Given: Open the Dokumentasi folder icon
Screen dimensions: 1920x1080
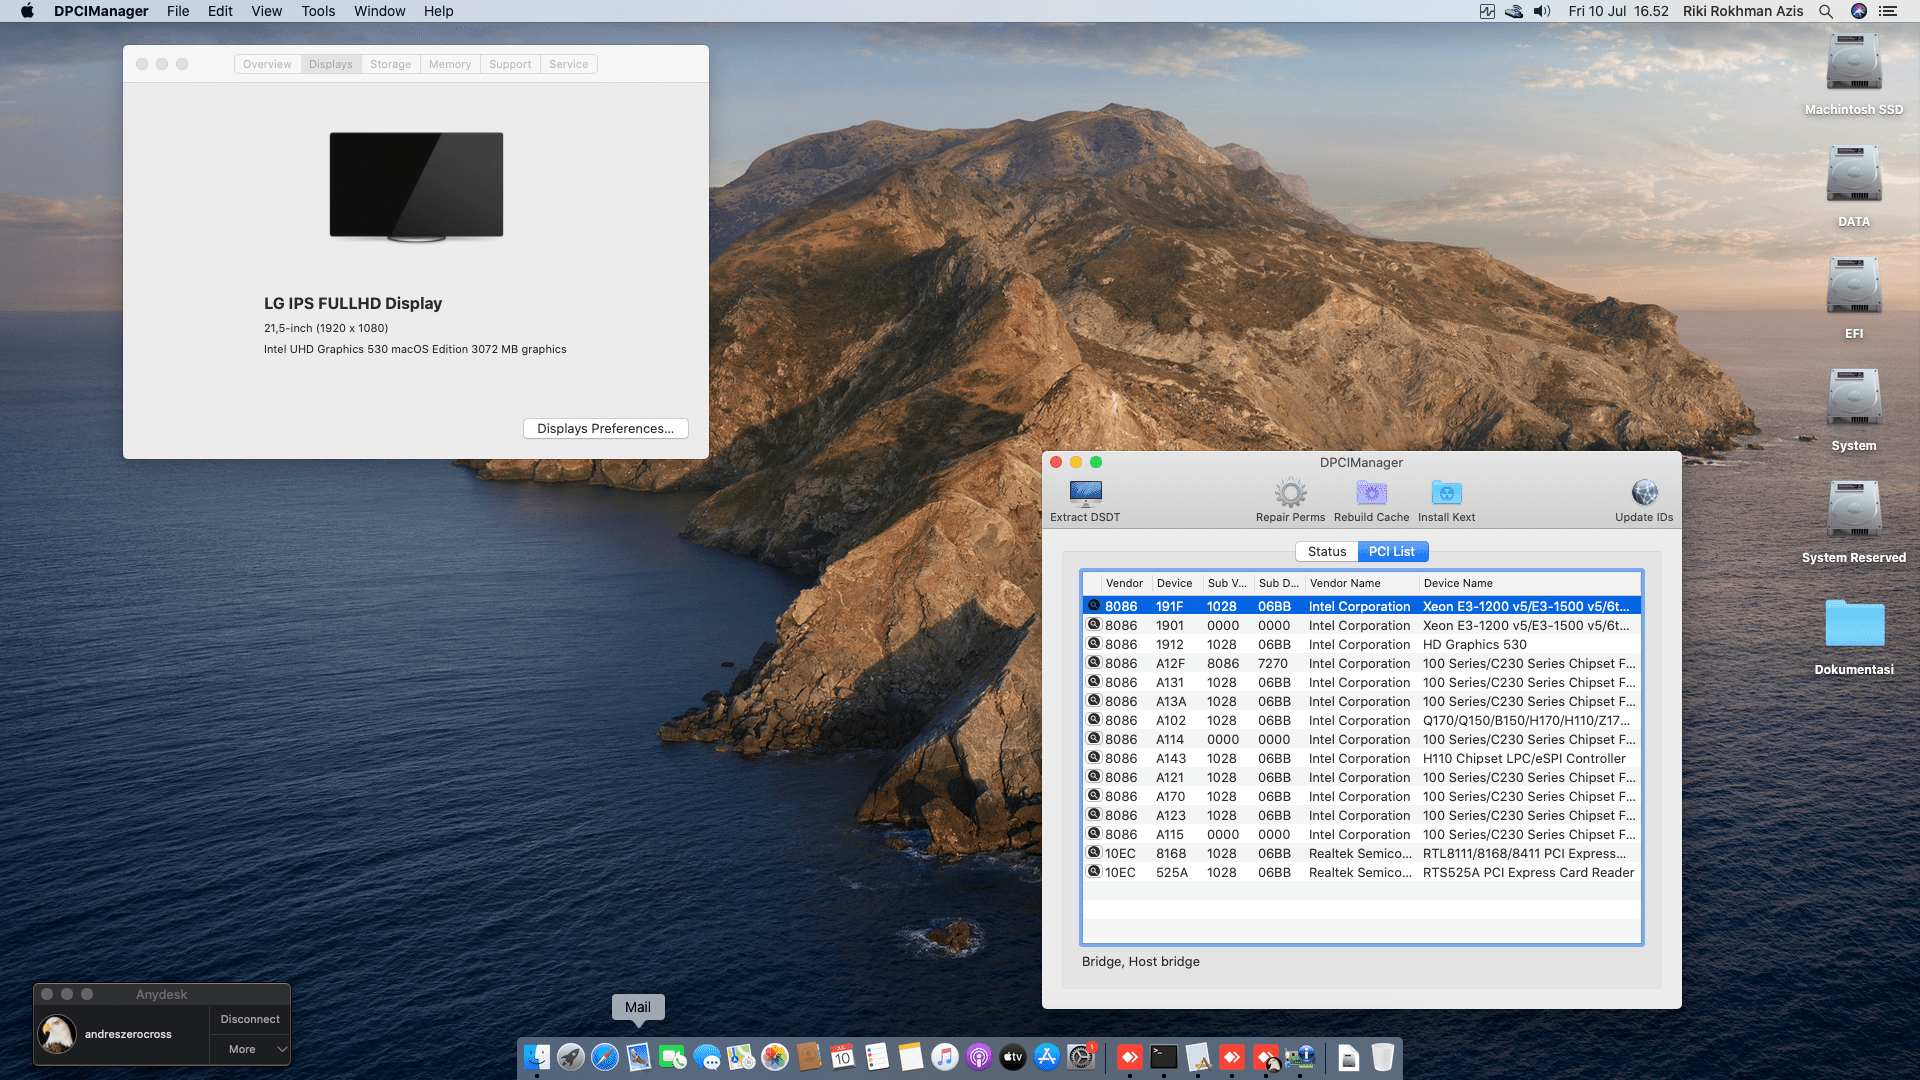Looking at the screenshot, I should click(1853, 625).
